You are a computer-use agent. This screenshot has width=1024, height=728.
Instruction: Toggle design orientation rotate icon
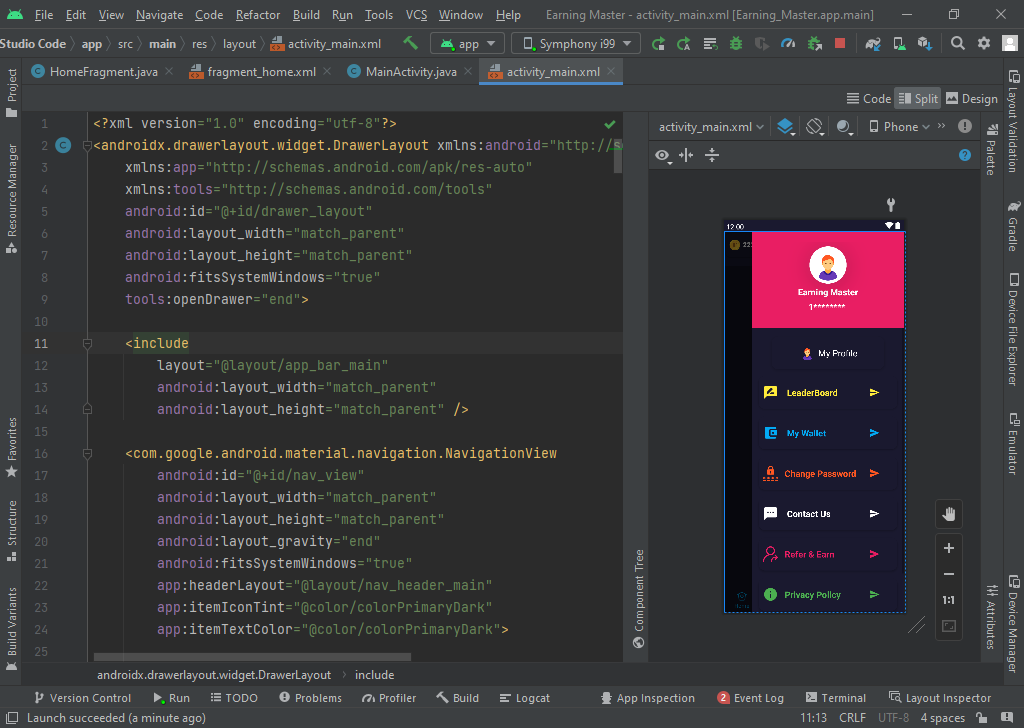[x=814, y=127]
